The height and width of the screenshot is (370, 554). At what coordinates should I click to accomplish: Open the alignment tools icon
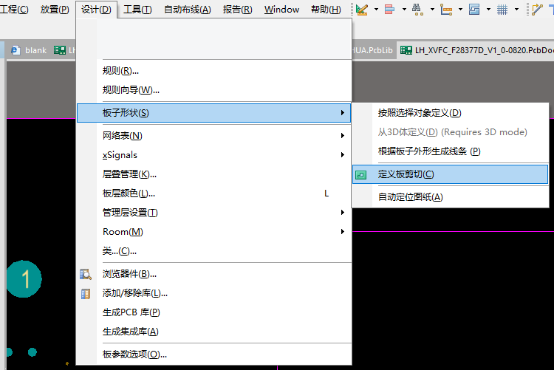(389, 9)
